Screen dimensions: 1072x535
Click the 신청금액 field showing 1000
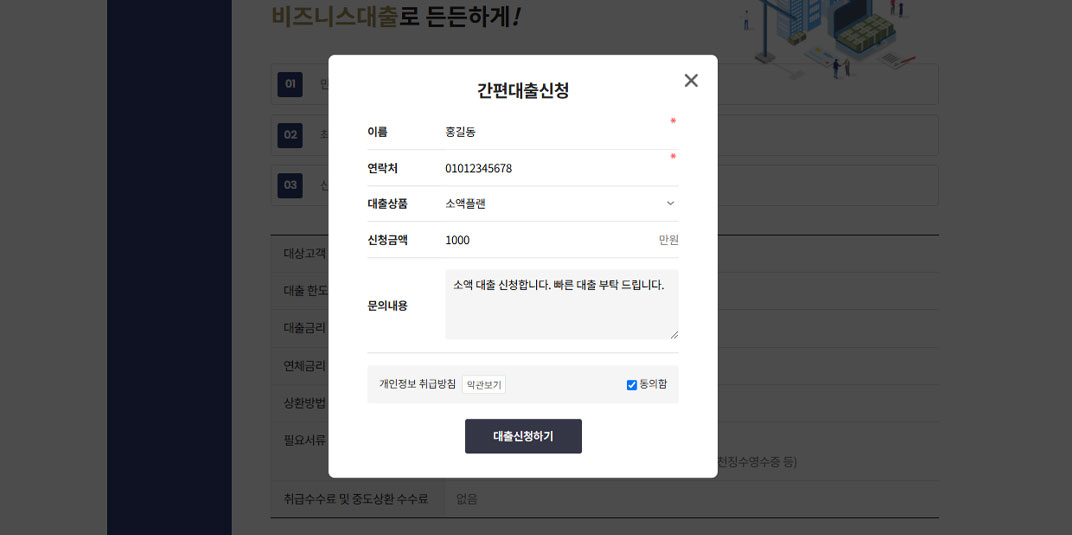click(x=550, y=240)
